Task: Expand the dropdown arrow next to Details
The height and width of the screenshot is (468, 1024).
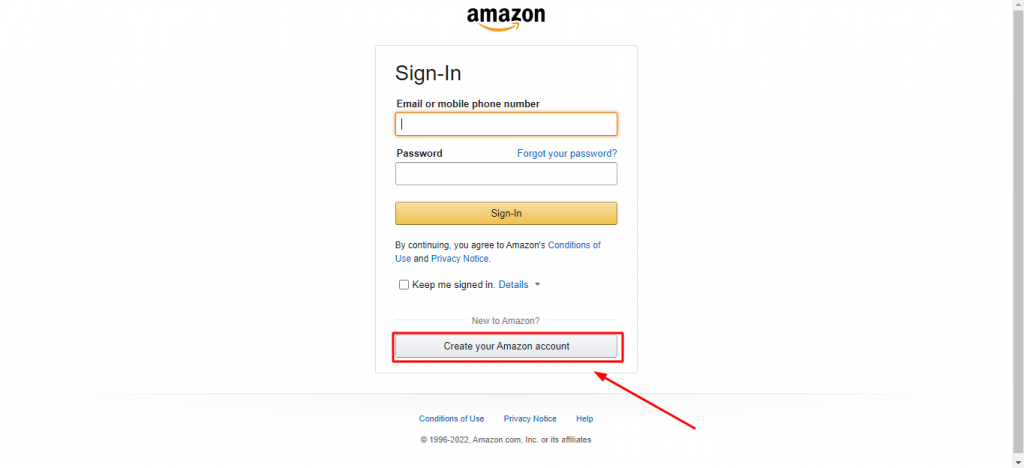Action: [x=537, y=285]
